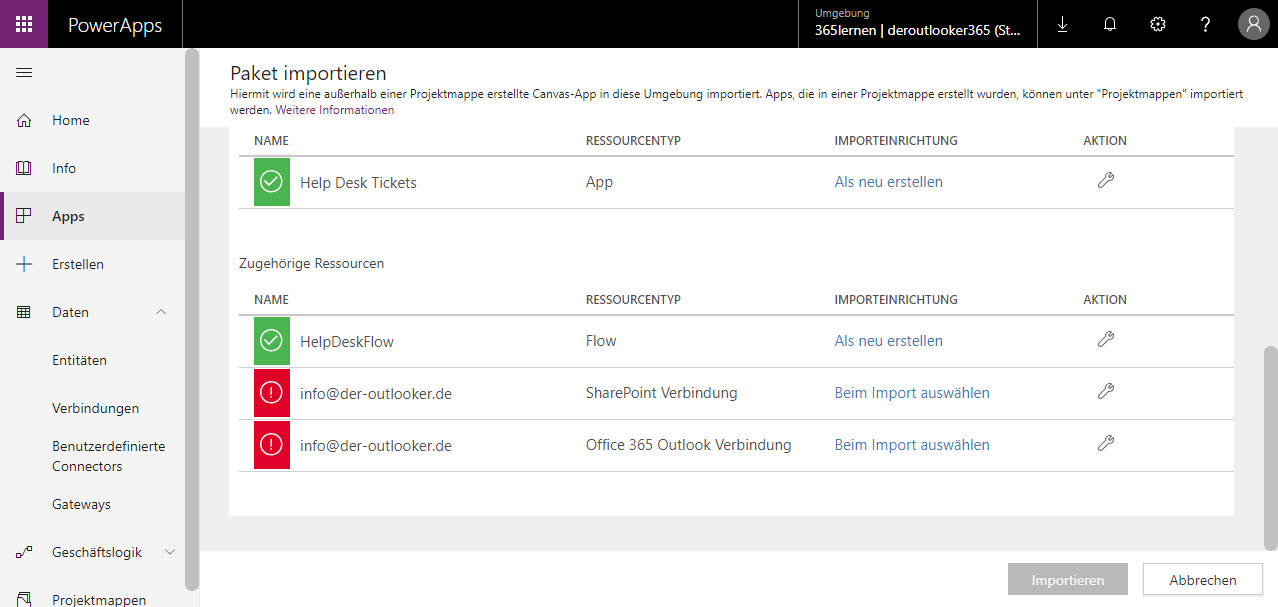Open Gateways under Daten

point(81,504)
